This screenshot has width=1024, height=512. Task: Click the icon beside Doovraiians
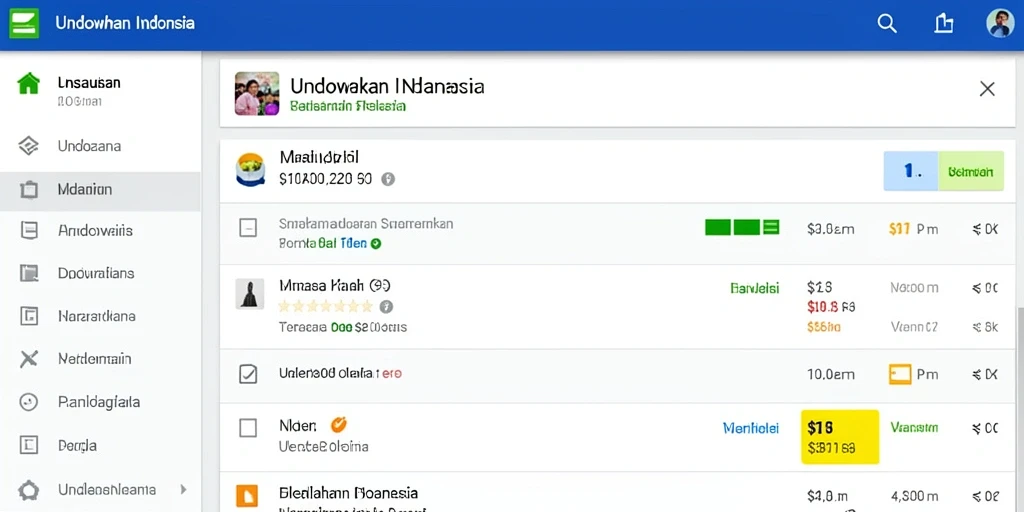(x=29, y=273)
